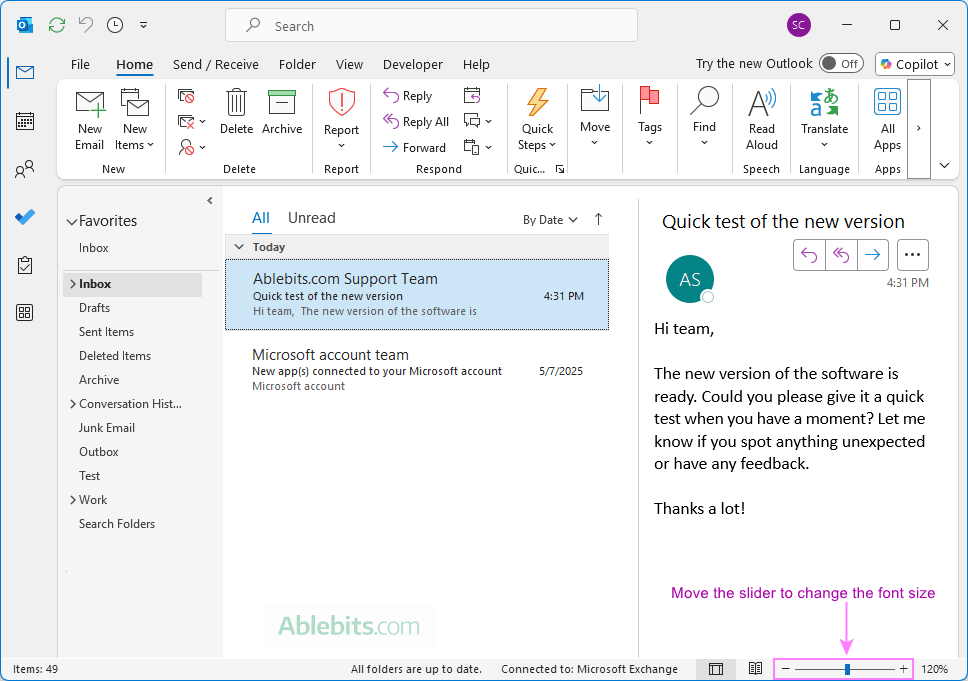
Task: Switch to the Send / Receive tab
Action: coord(215,64)
